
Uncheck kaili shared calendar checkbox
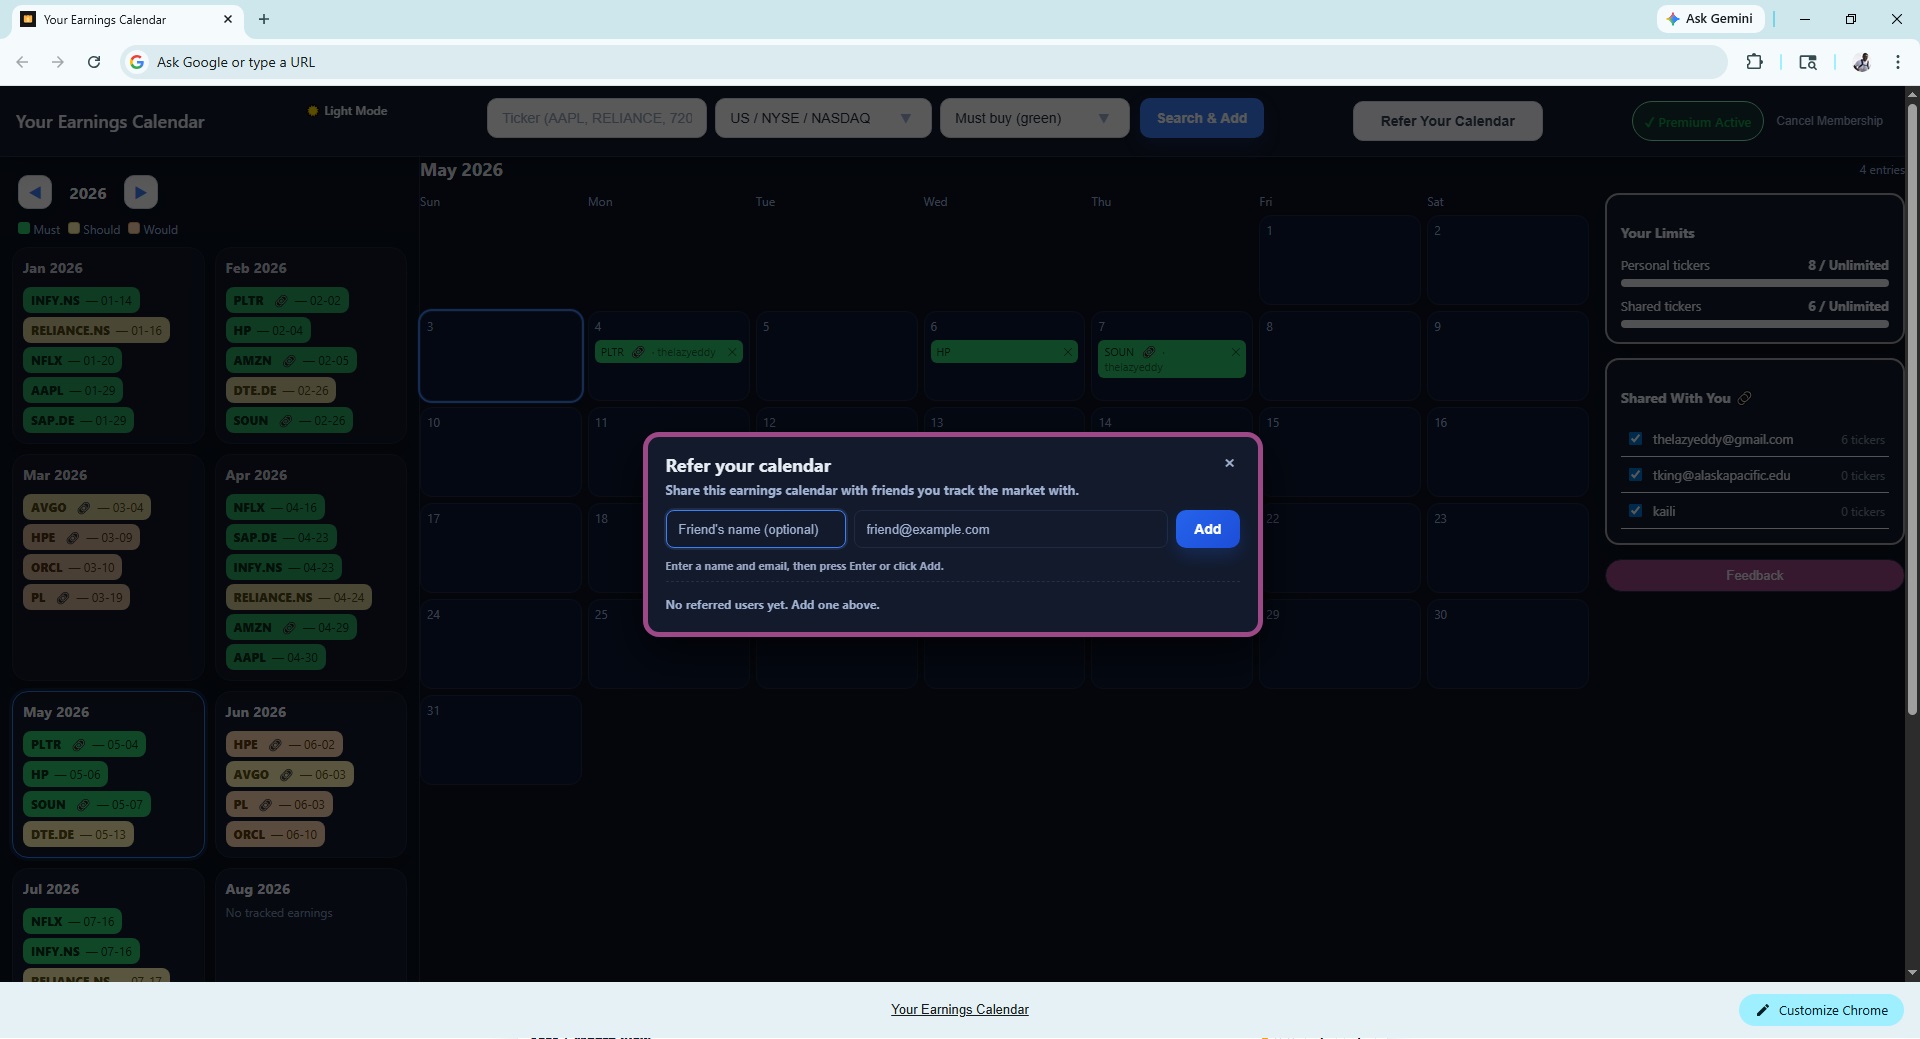point(1635,511)
